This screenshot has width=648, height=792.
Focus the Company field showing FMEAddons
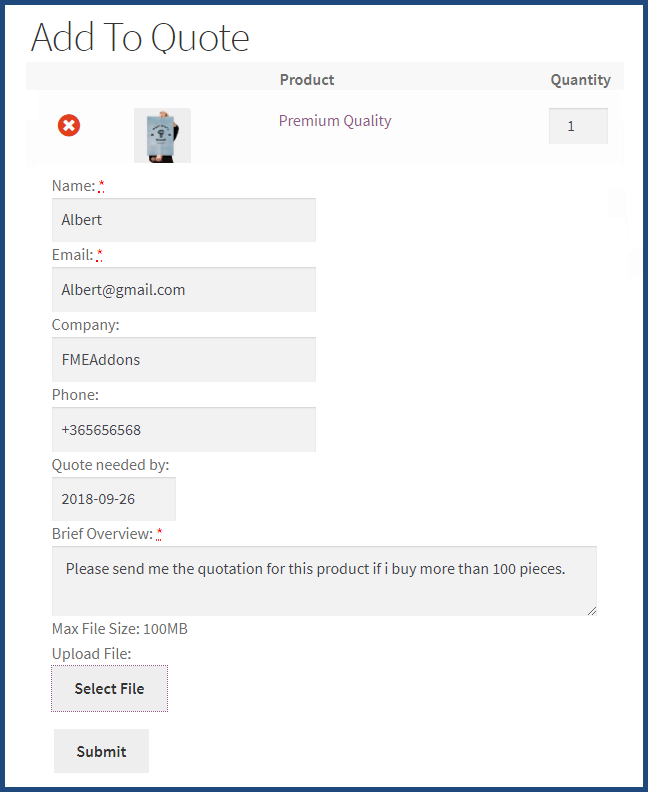click(x=184, y=360)
